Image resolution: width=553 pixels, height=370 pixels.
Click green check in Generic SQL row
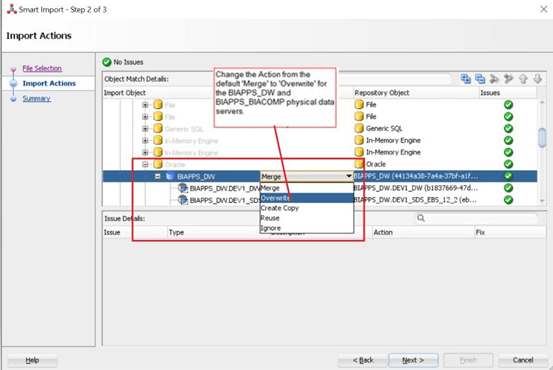tap(508, 128)
